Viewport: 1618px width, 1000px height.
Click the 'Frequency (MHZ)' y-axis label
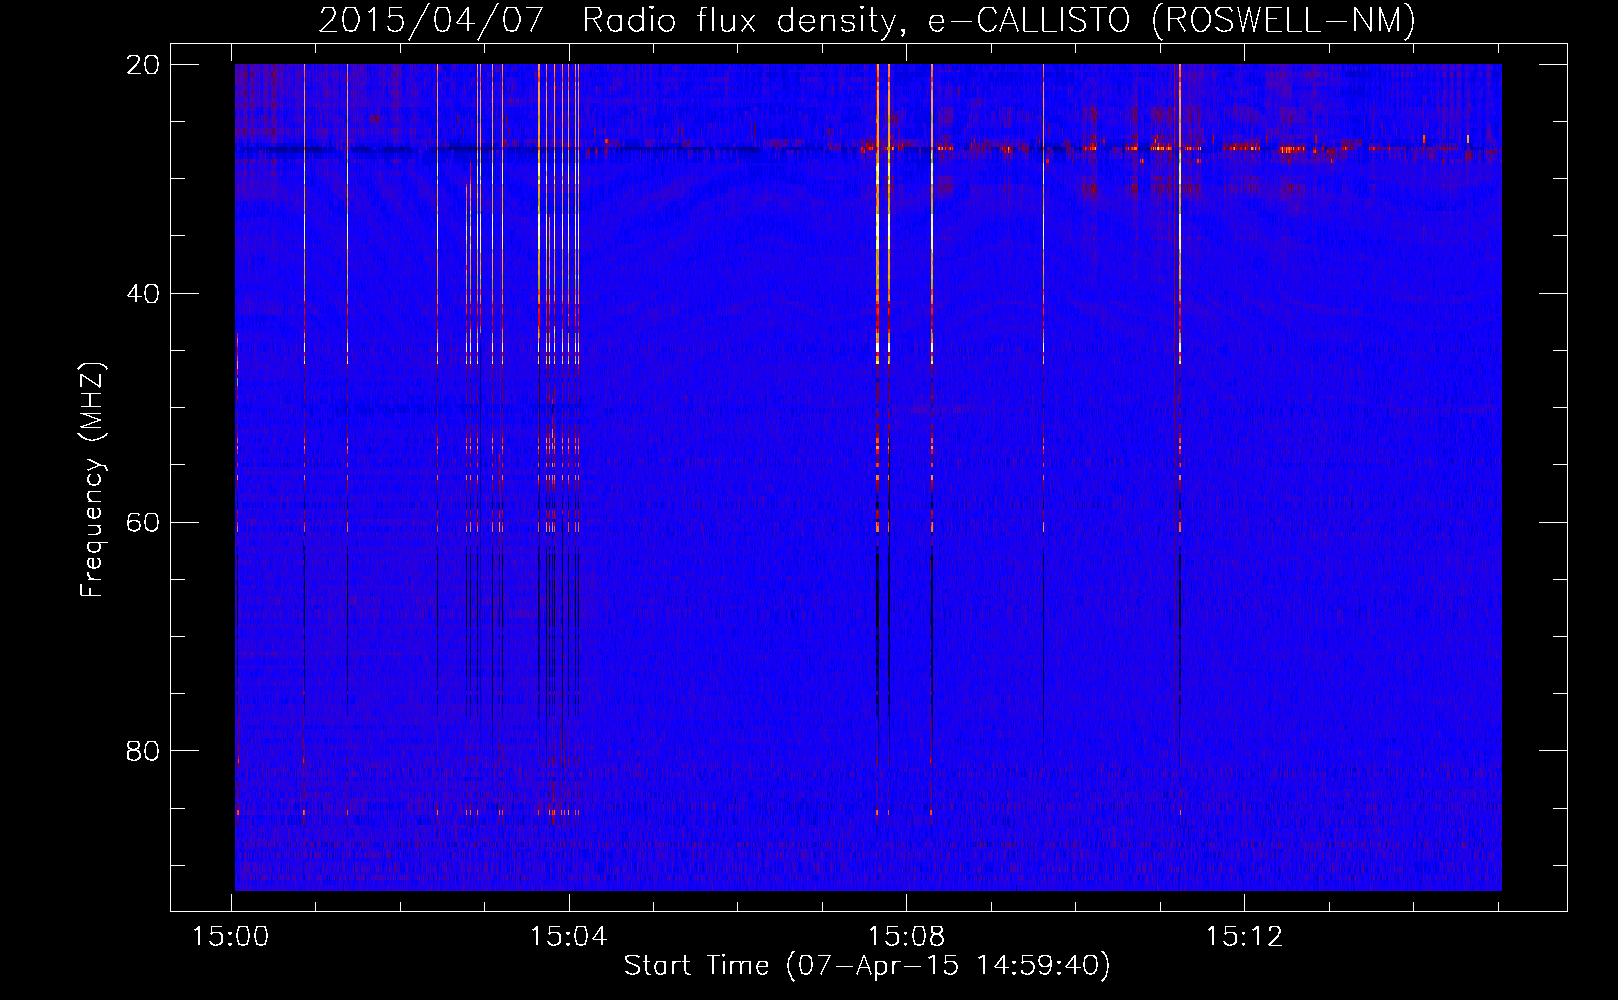(91, 479)
